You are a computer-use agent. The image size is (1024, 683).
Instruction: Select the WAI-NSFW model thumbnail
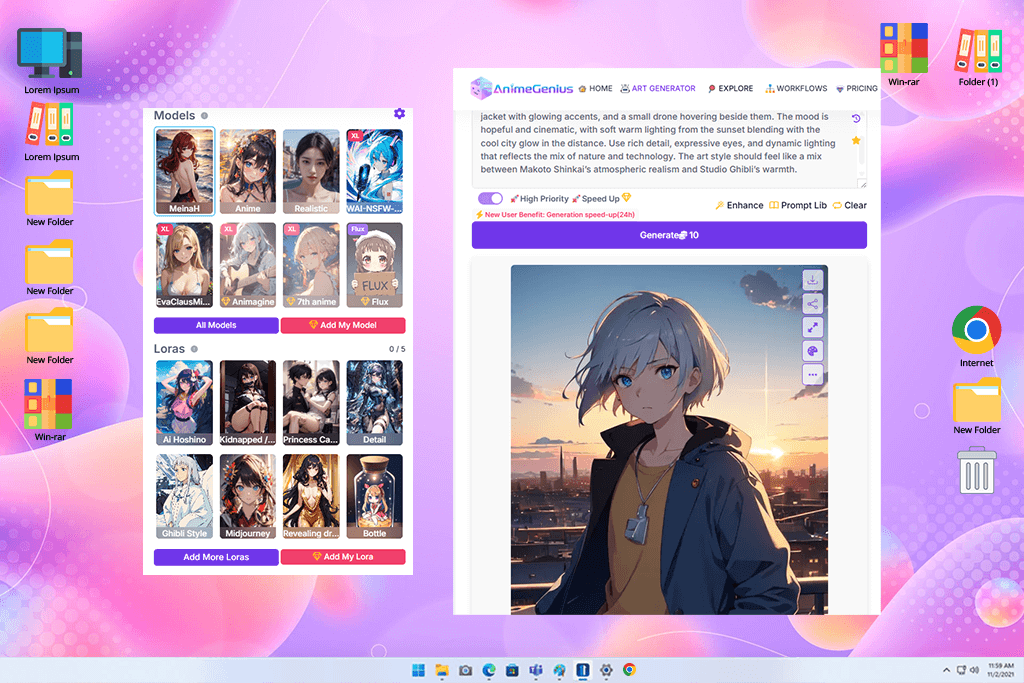(374, 172)
